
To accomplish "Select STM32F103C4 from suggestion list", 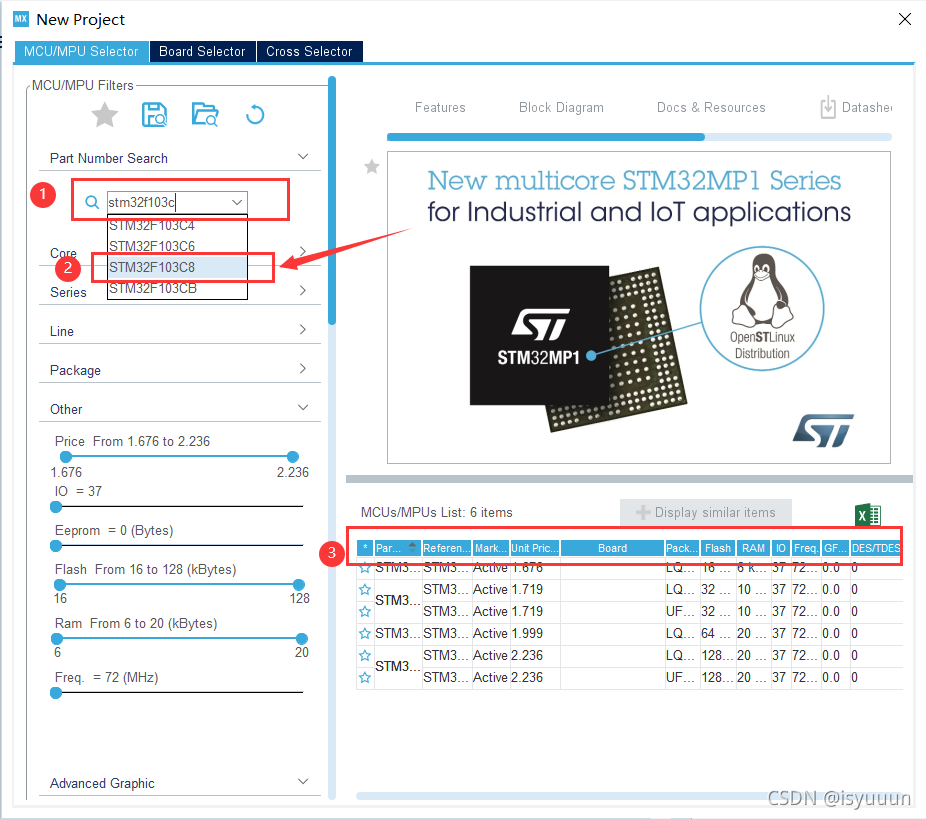I will (x=177, y=226).
